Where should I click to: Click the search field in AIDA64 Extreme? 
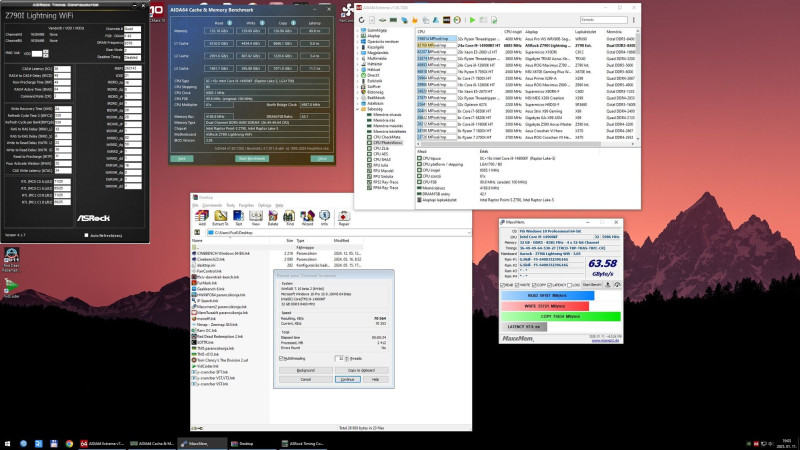[604, 20]
